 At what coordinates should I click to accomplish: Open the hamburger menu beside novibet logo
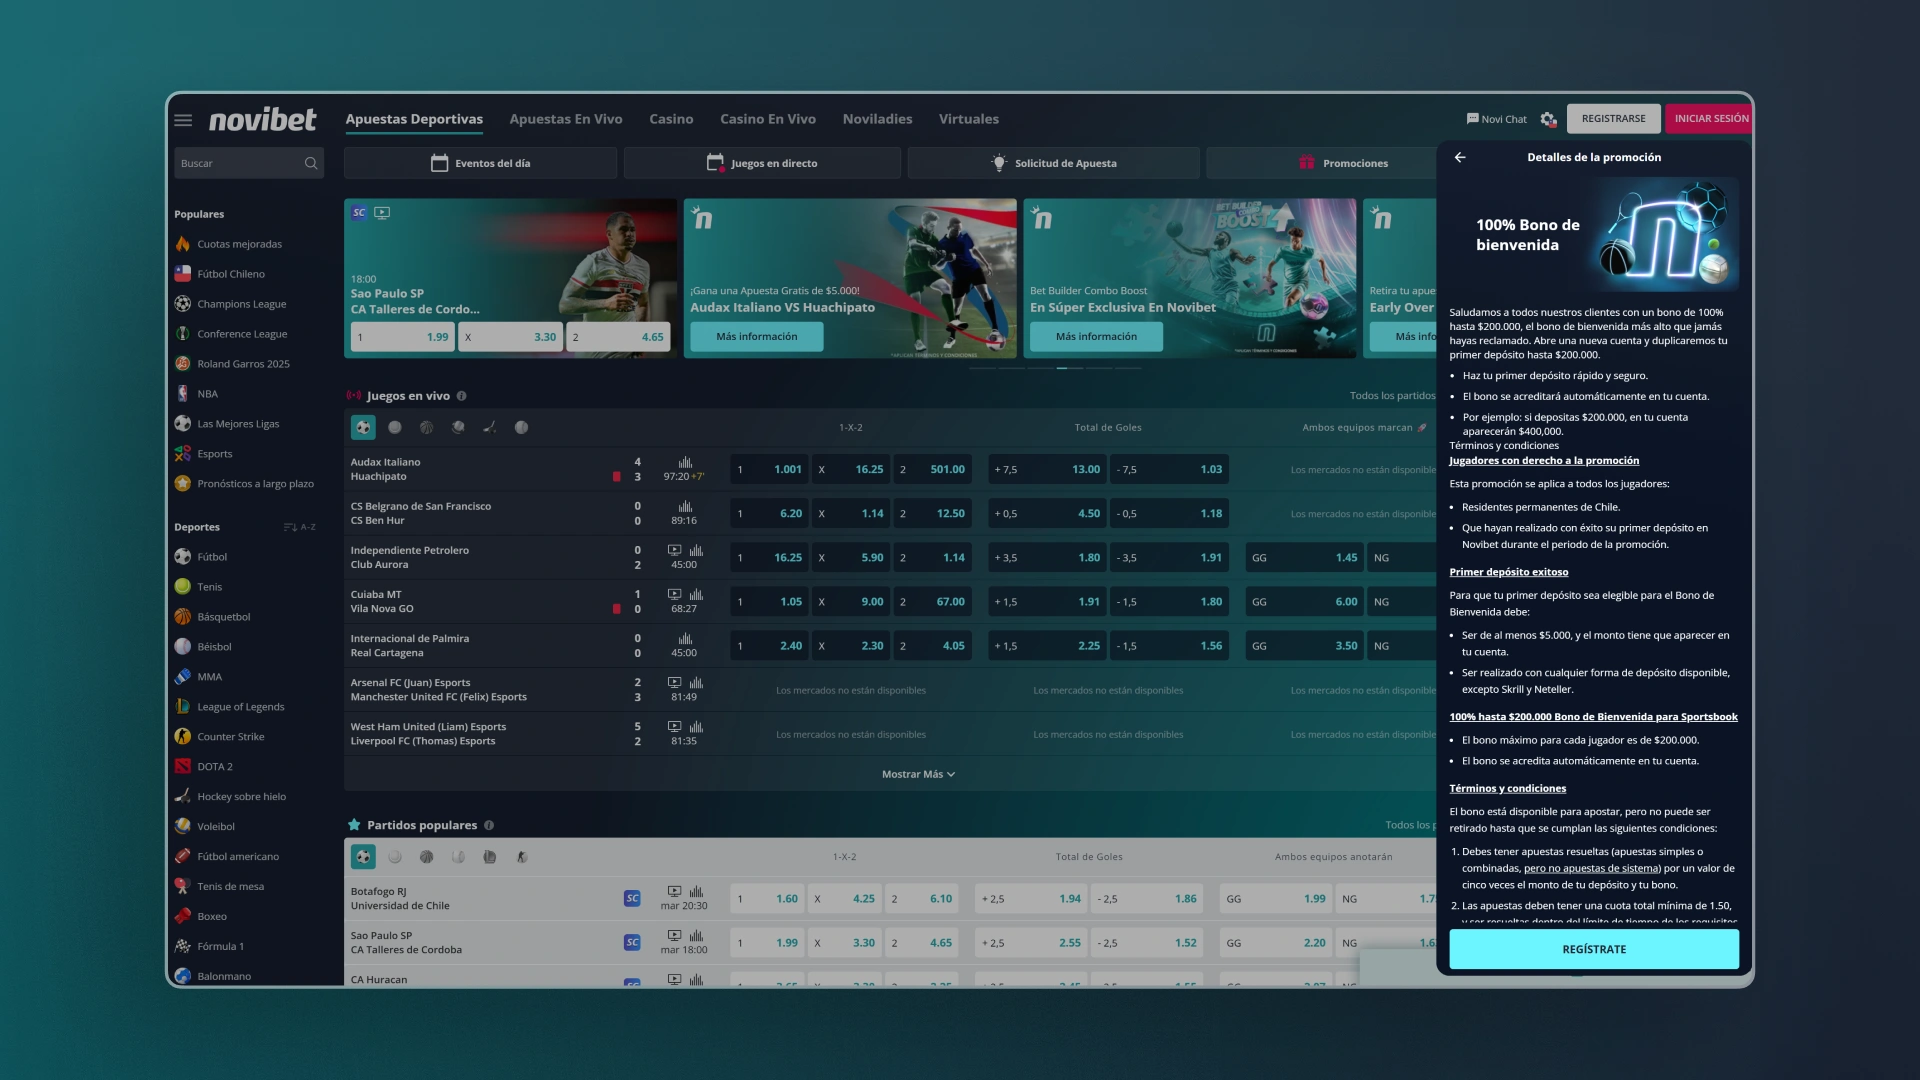[183, 120]
